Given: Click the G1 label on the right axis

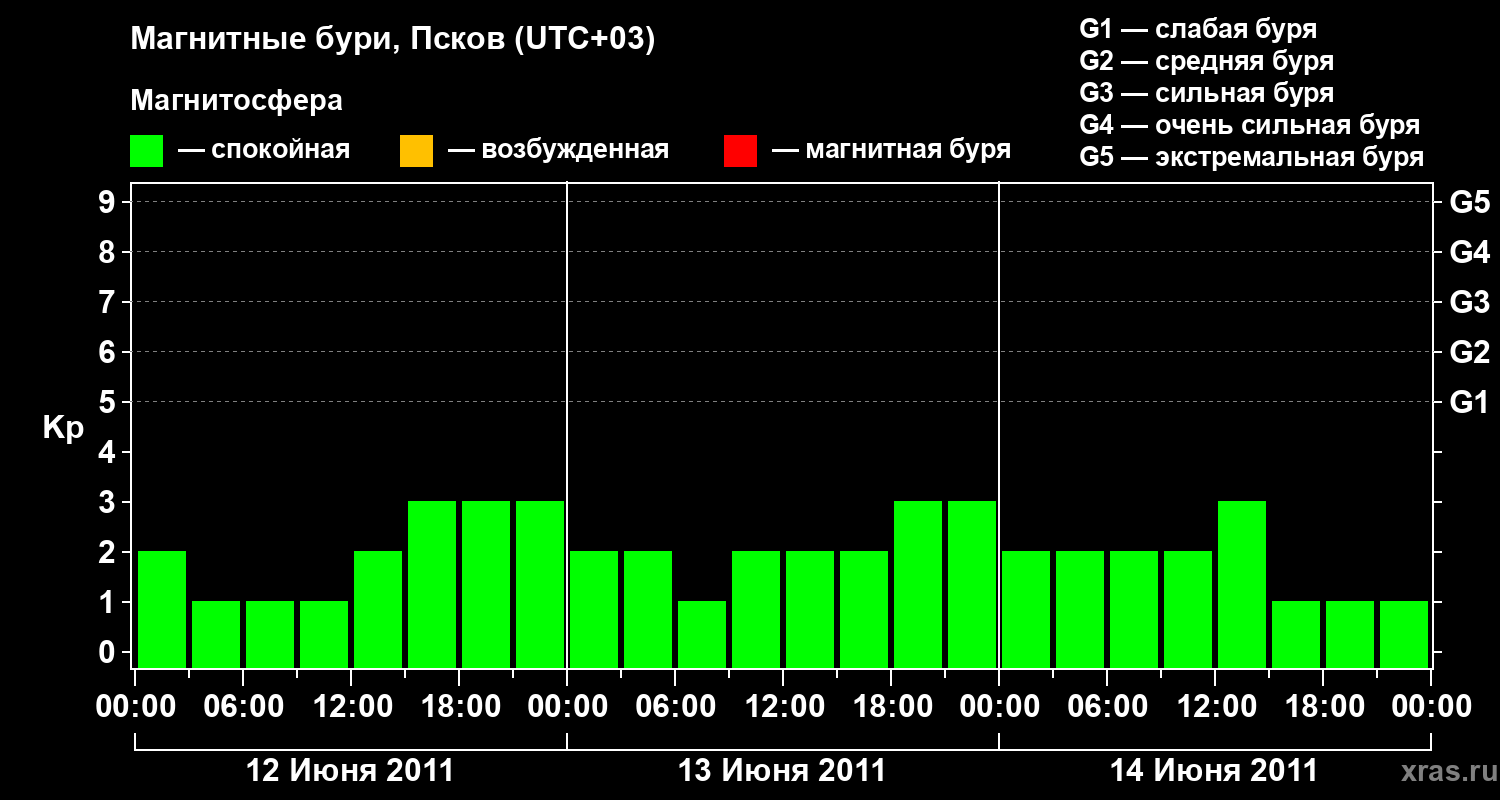Looking at the screenshot, I should [1469, 402].
